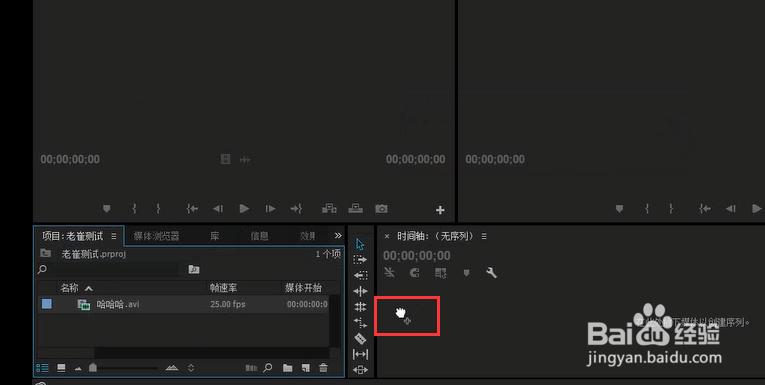Click the 媒体开始 column header
This screenshot has height=385, width=765.
303,288
